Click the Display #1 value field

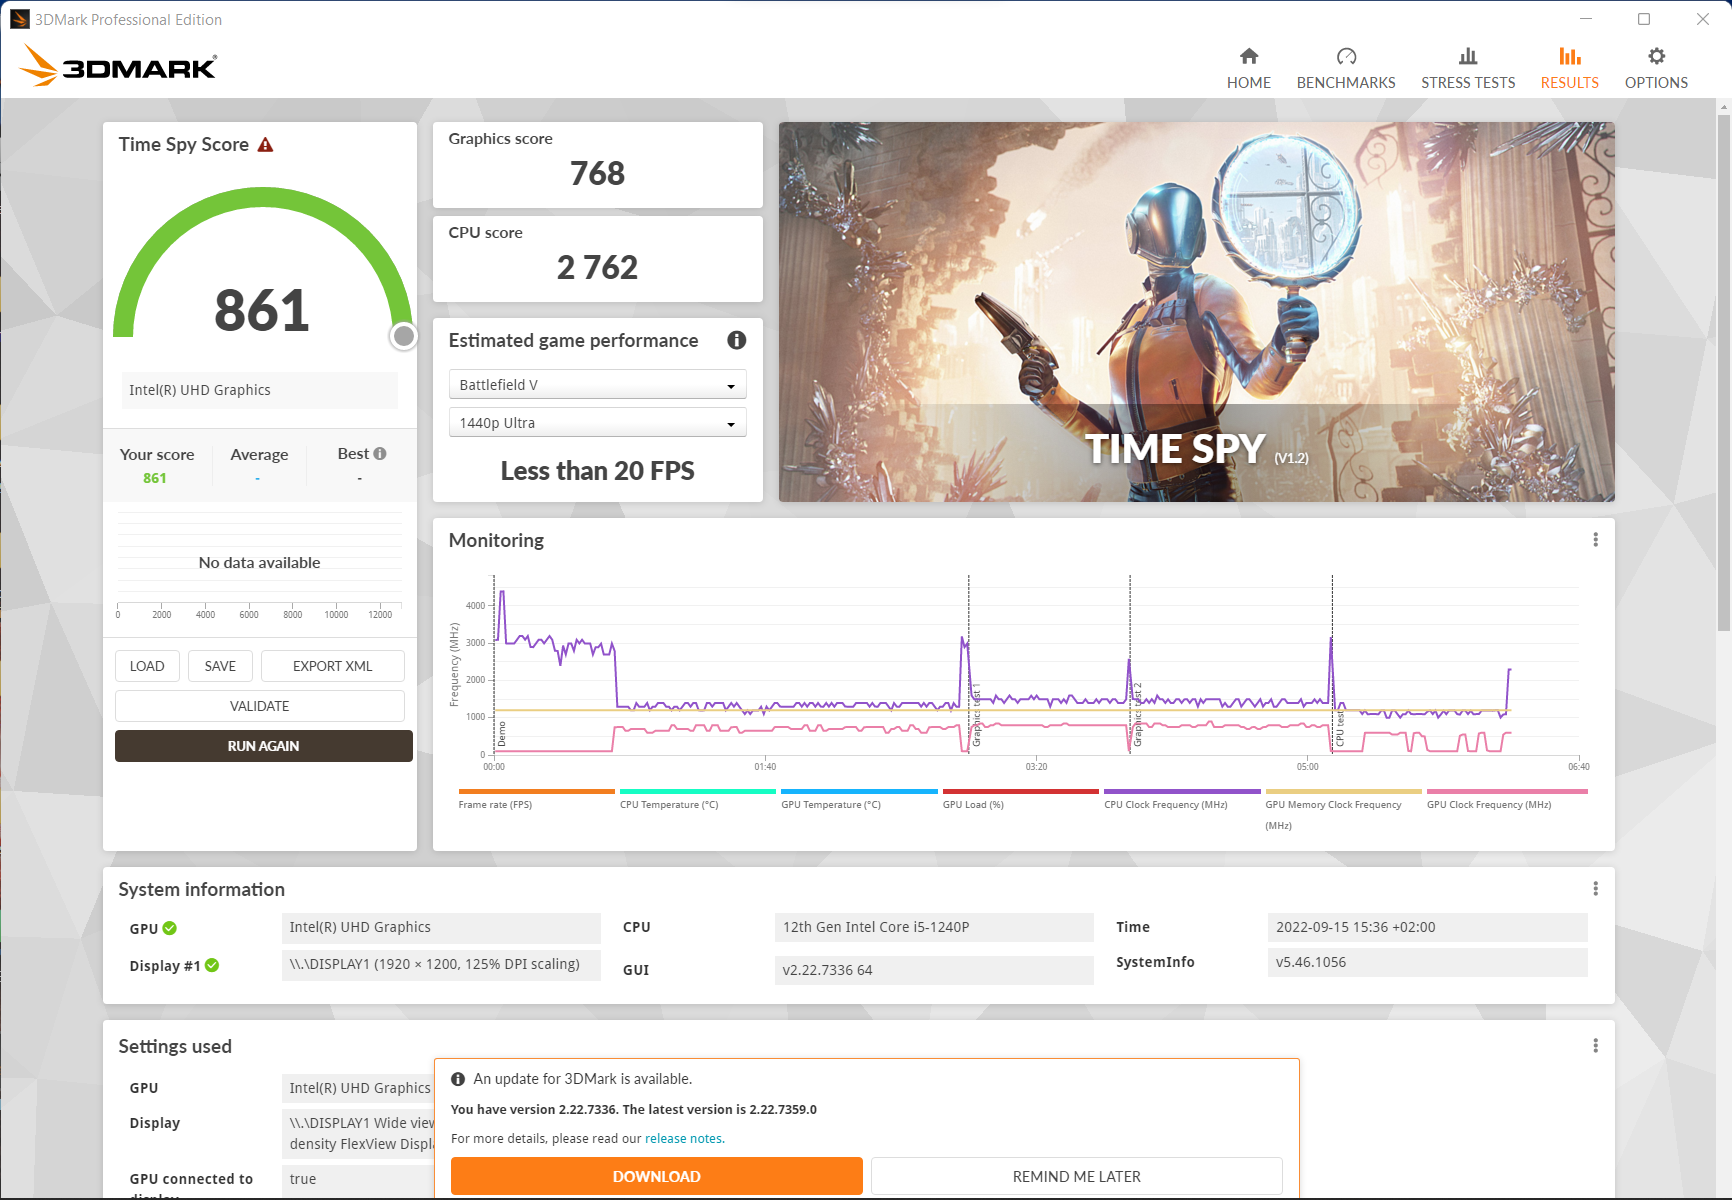point(441,965)
